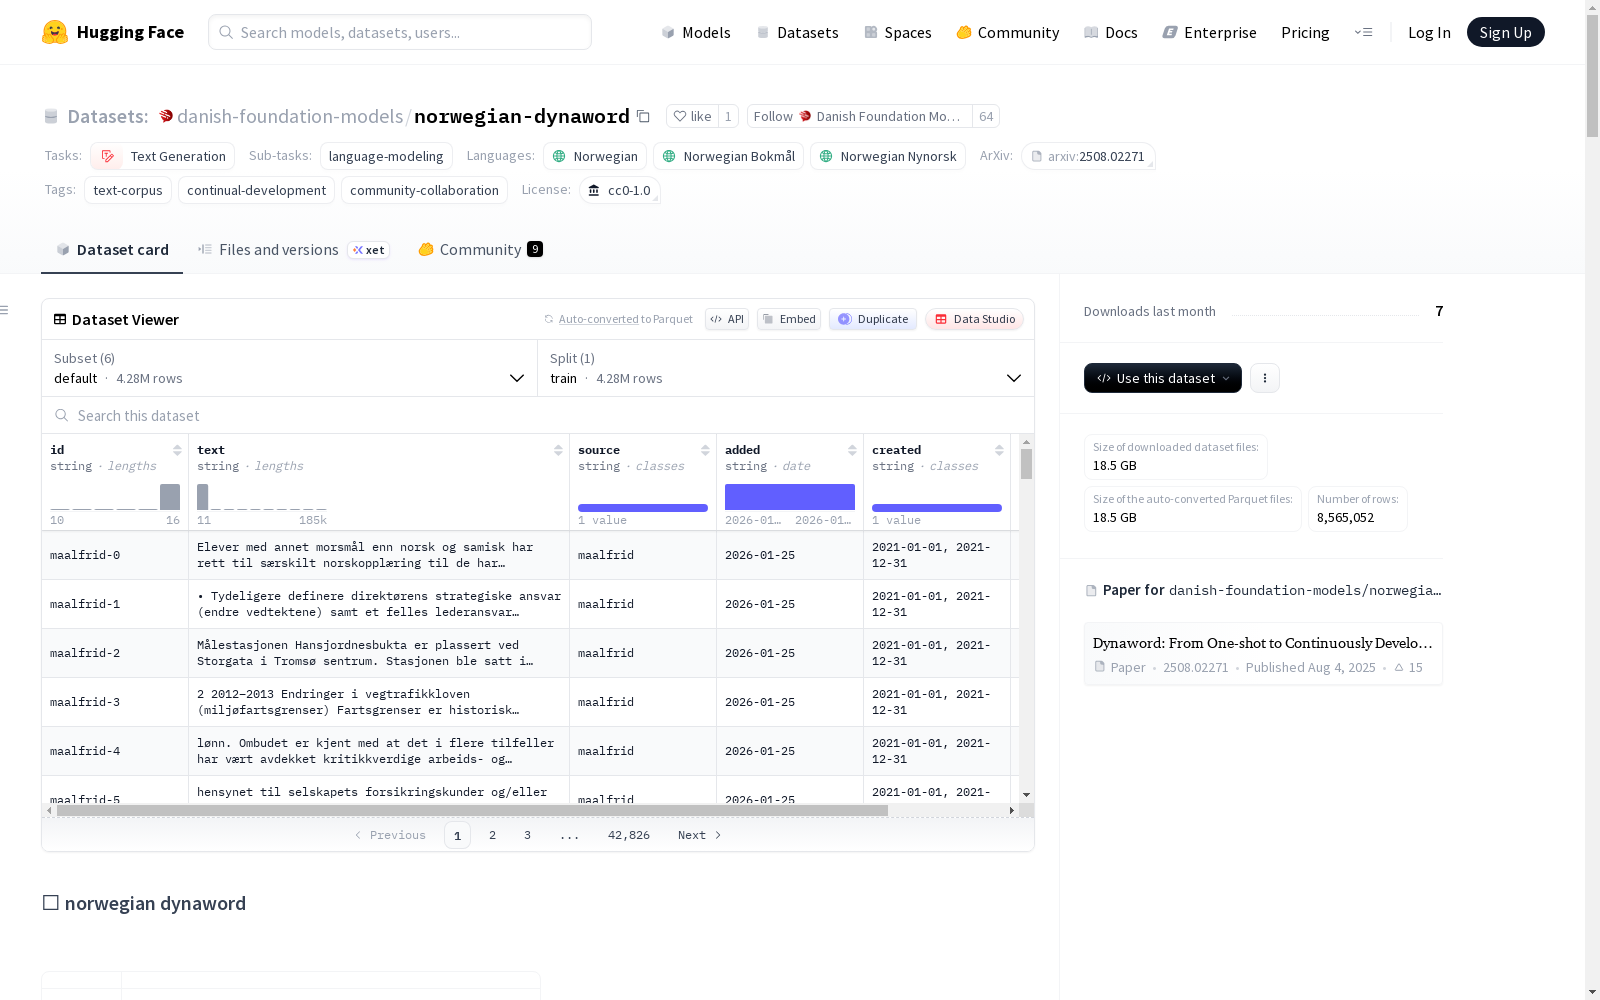1600x1000 pixels.
Task: Open the Docs page
Action: pyautogui.click(x=1111, y=32)
